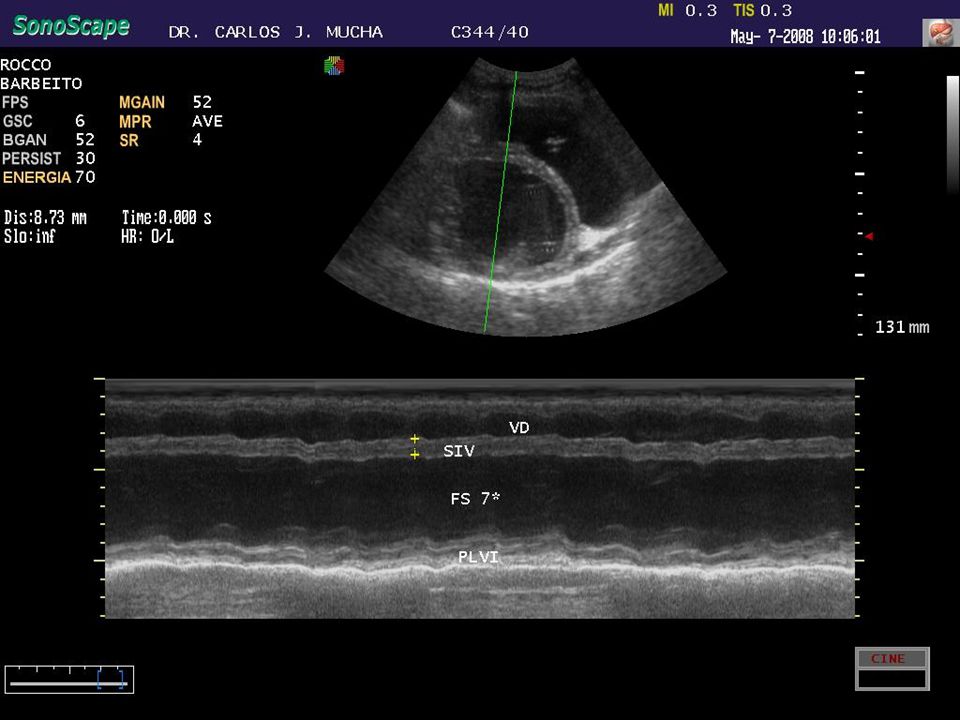Click the 'Dis:8.73 mm' measurement

coord(45,217)
